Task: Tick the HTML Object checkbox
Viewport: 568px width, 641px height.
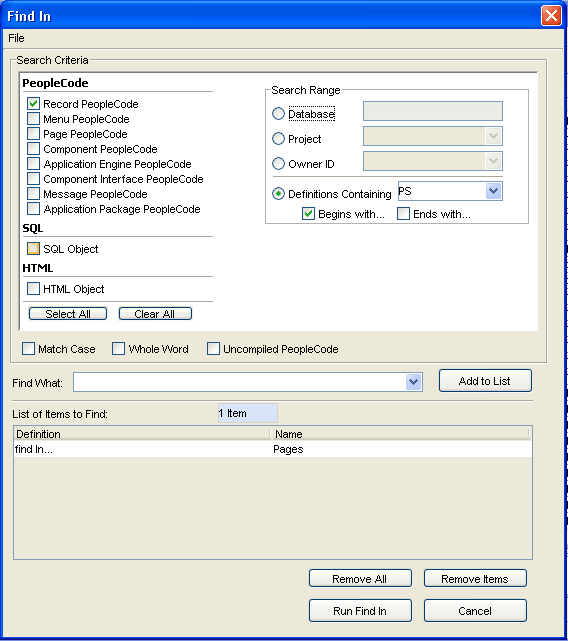Action: (x=34, y=289)
